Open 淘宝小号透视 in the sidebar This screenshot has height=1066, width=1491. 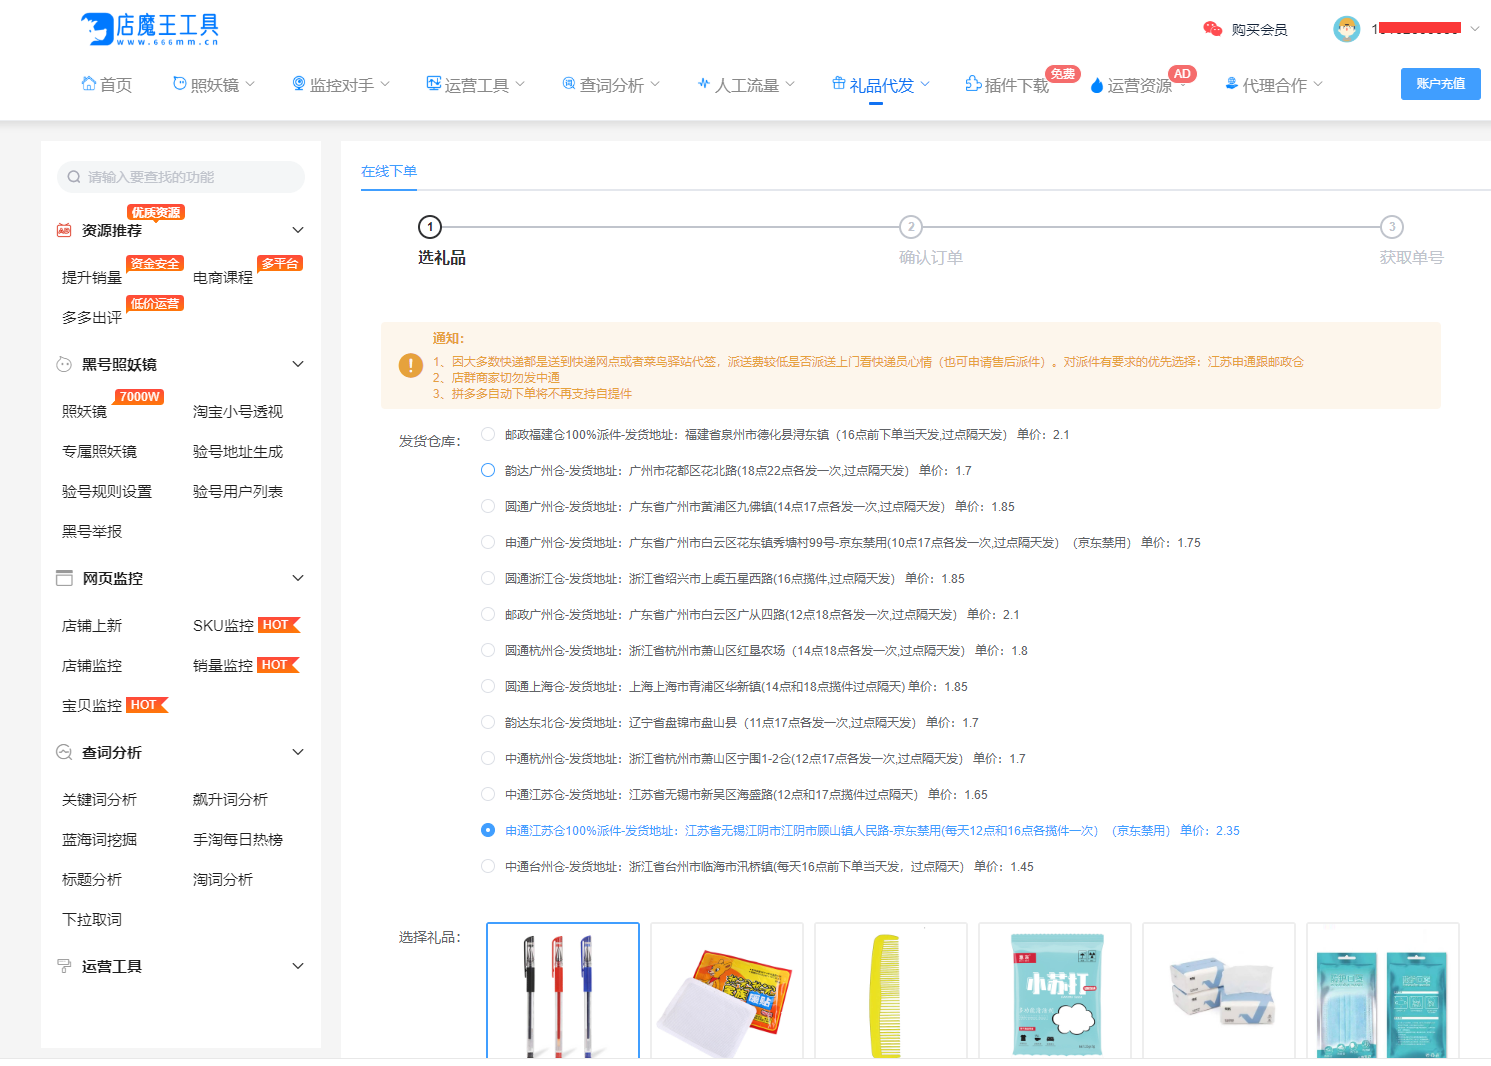[x=238, y=411]
